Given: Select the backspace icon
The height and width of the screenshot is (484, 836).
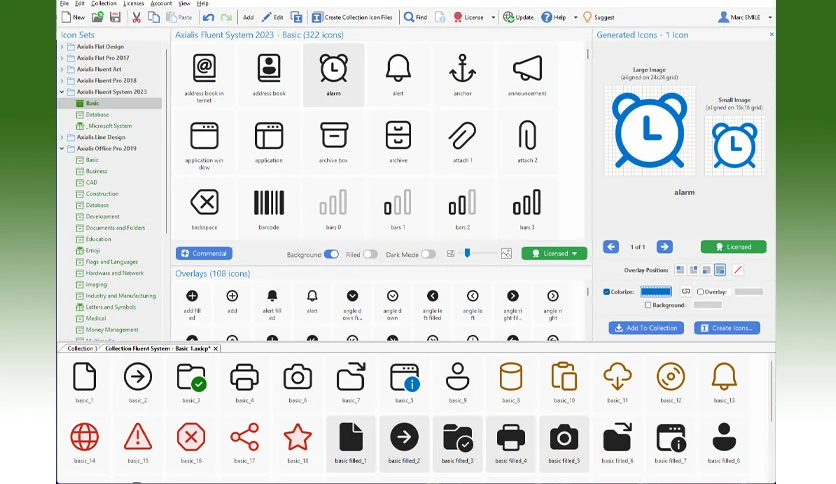Looking at the screenshot, I should tap(205, 208).
